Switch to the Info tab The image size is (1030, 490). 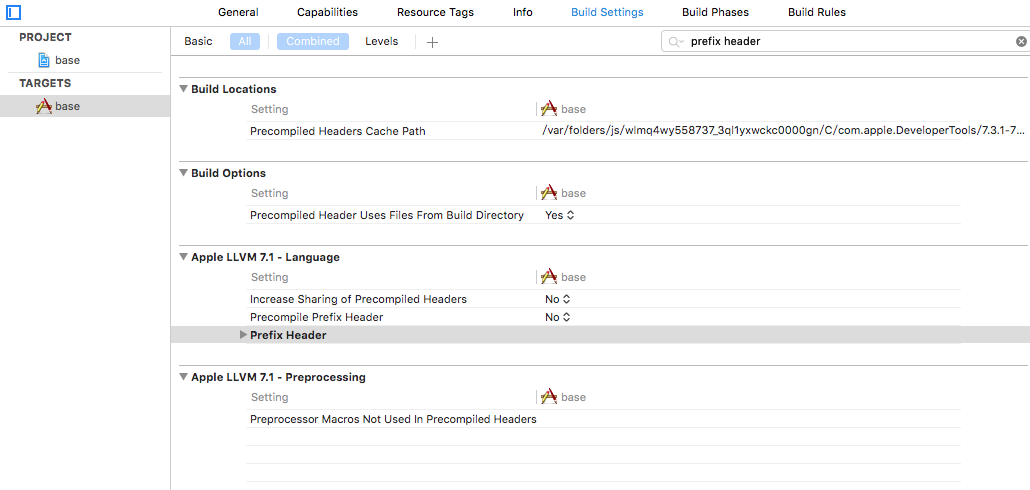(x=523, y=12)
